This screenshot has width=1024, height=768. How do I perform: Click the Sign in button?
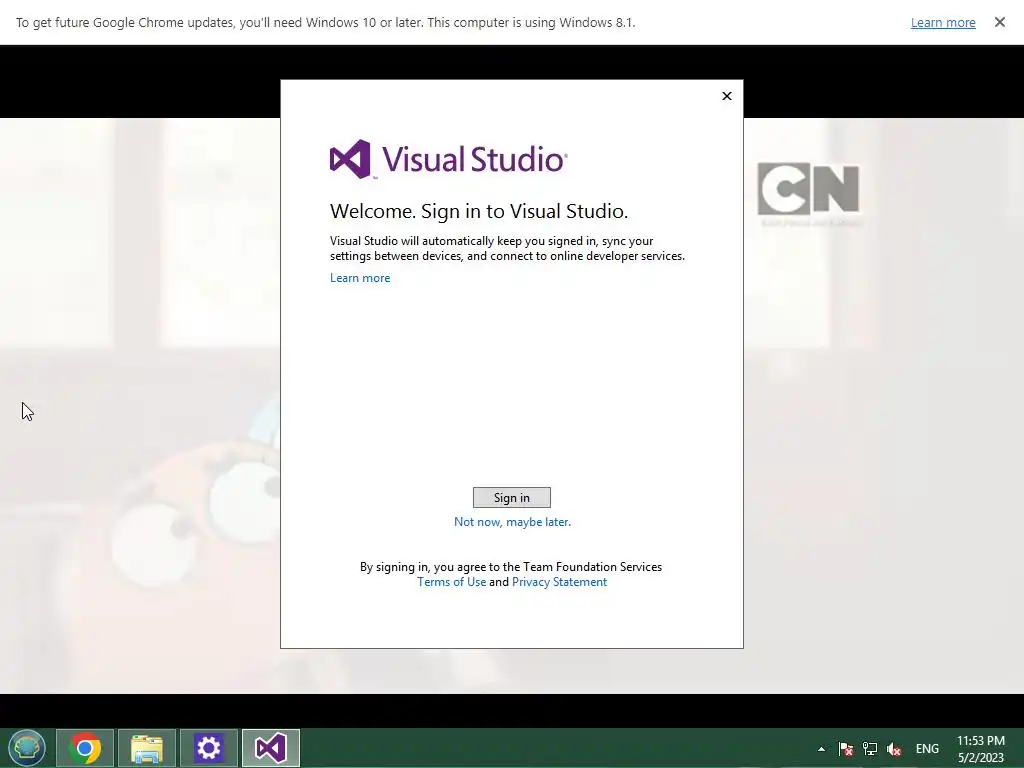pyautogui.click(x=511, y=498)
